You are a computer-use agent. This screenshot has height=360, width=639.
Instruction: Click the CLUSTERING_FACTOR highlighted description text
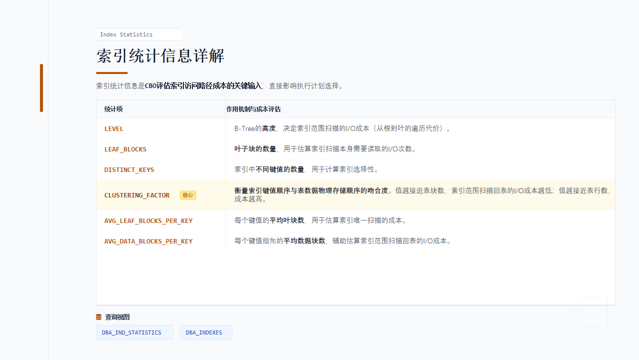[x=422, y=195]
